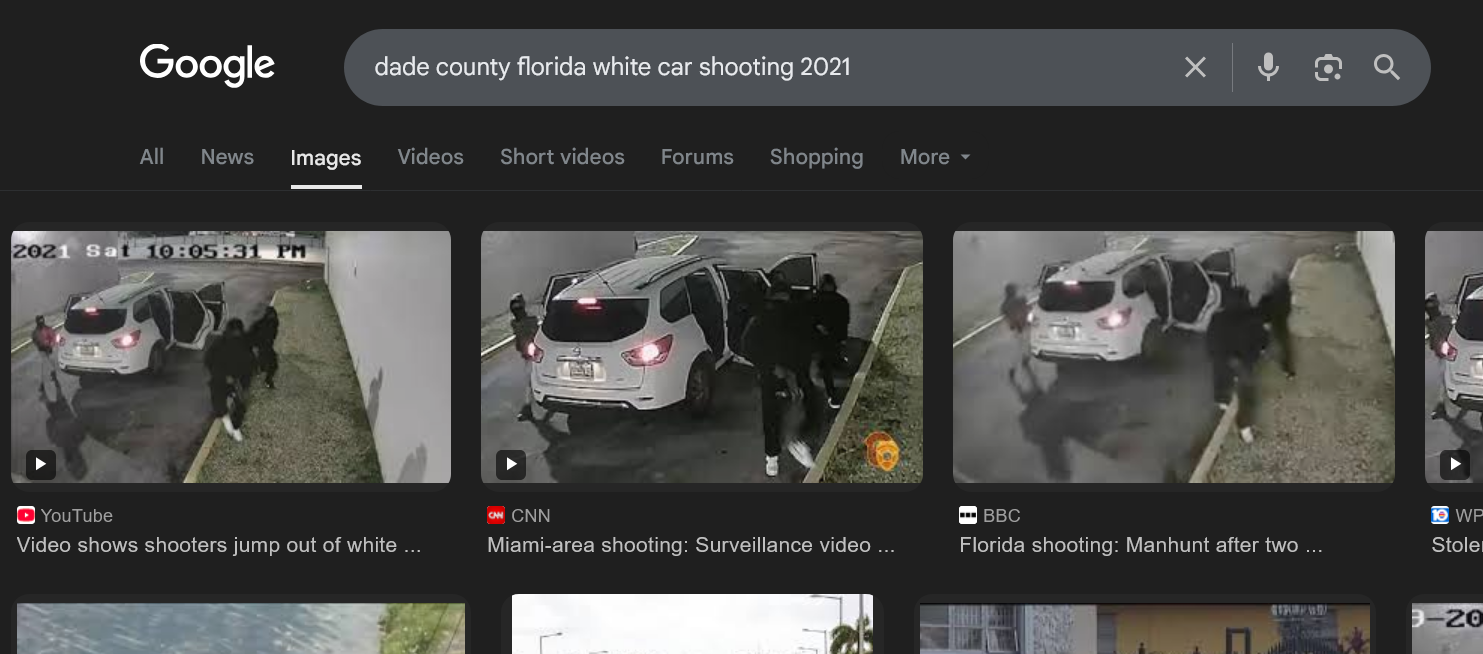1483x654 pixels.
Task: Click the CNN source label
Action: [x=531, y=516]
